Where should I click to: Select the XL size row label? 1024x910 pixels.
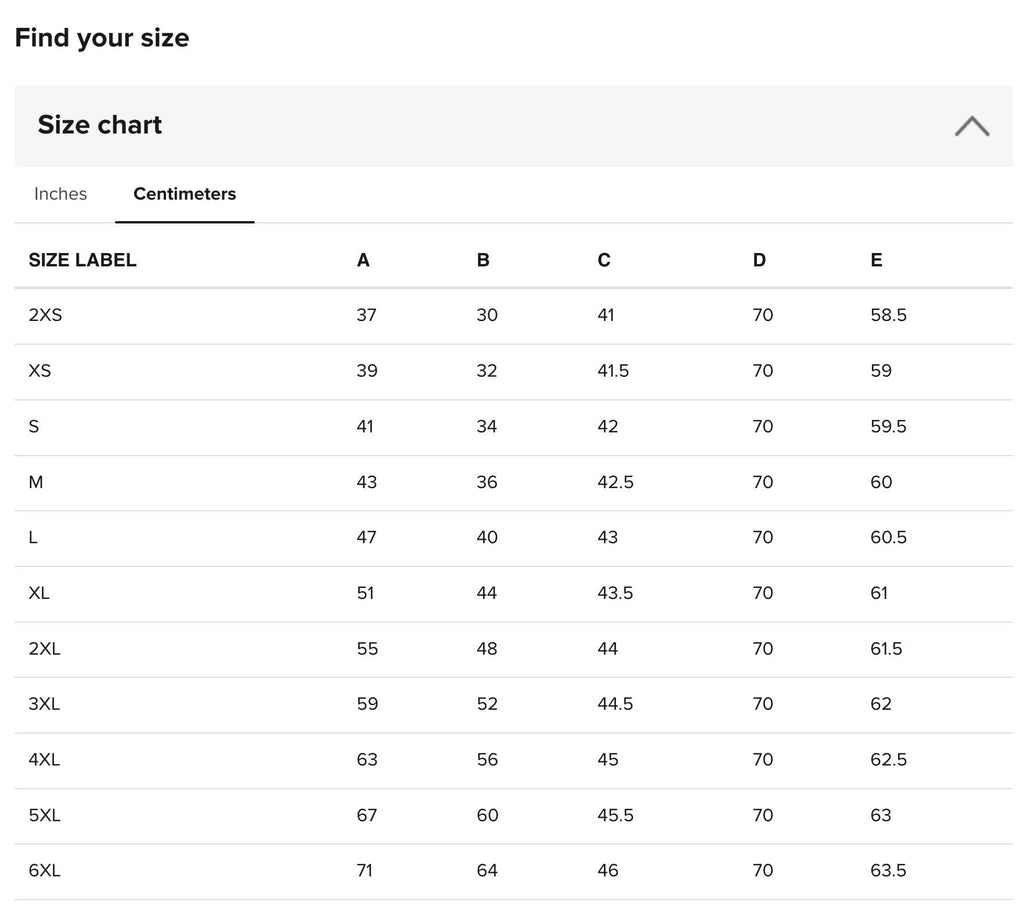[39, 593]
